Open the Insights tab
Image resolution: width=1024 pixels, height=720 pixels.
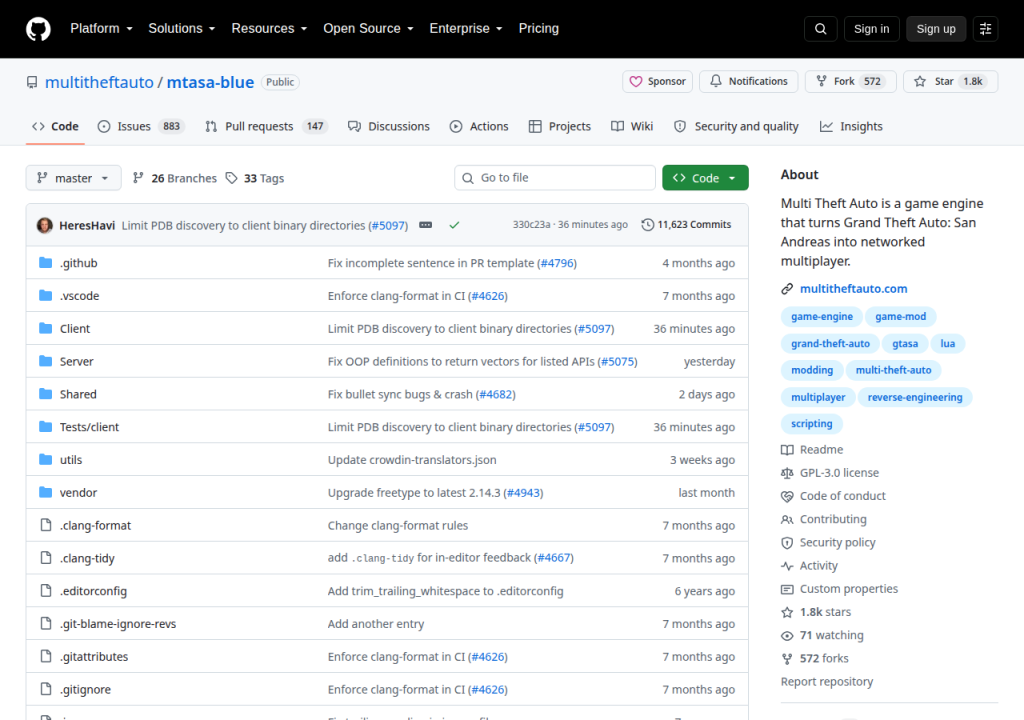(x=851, y=126)
